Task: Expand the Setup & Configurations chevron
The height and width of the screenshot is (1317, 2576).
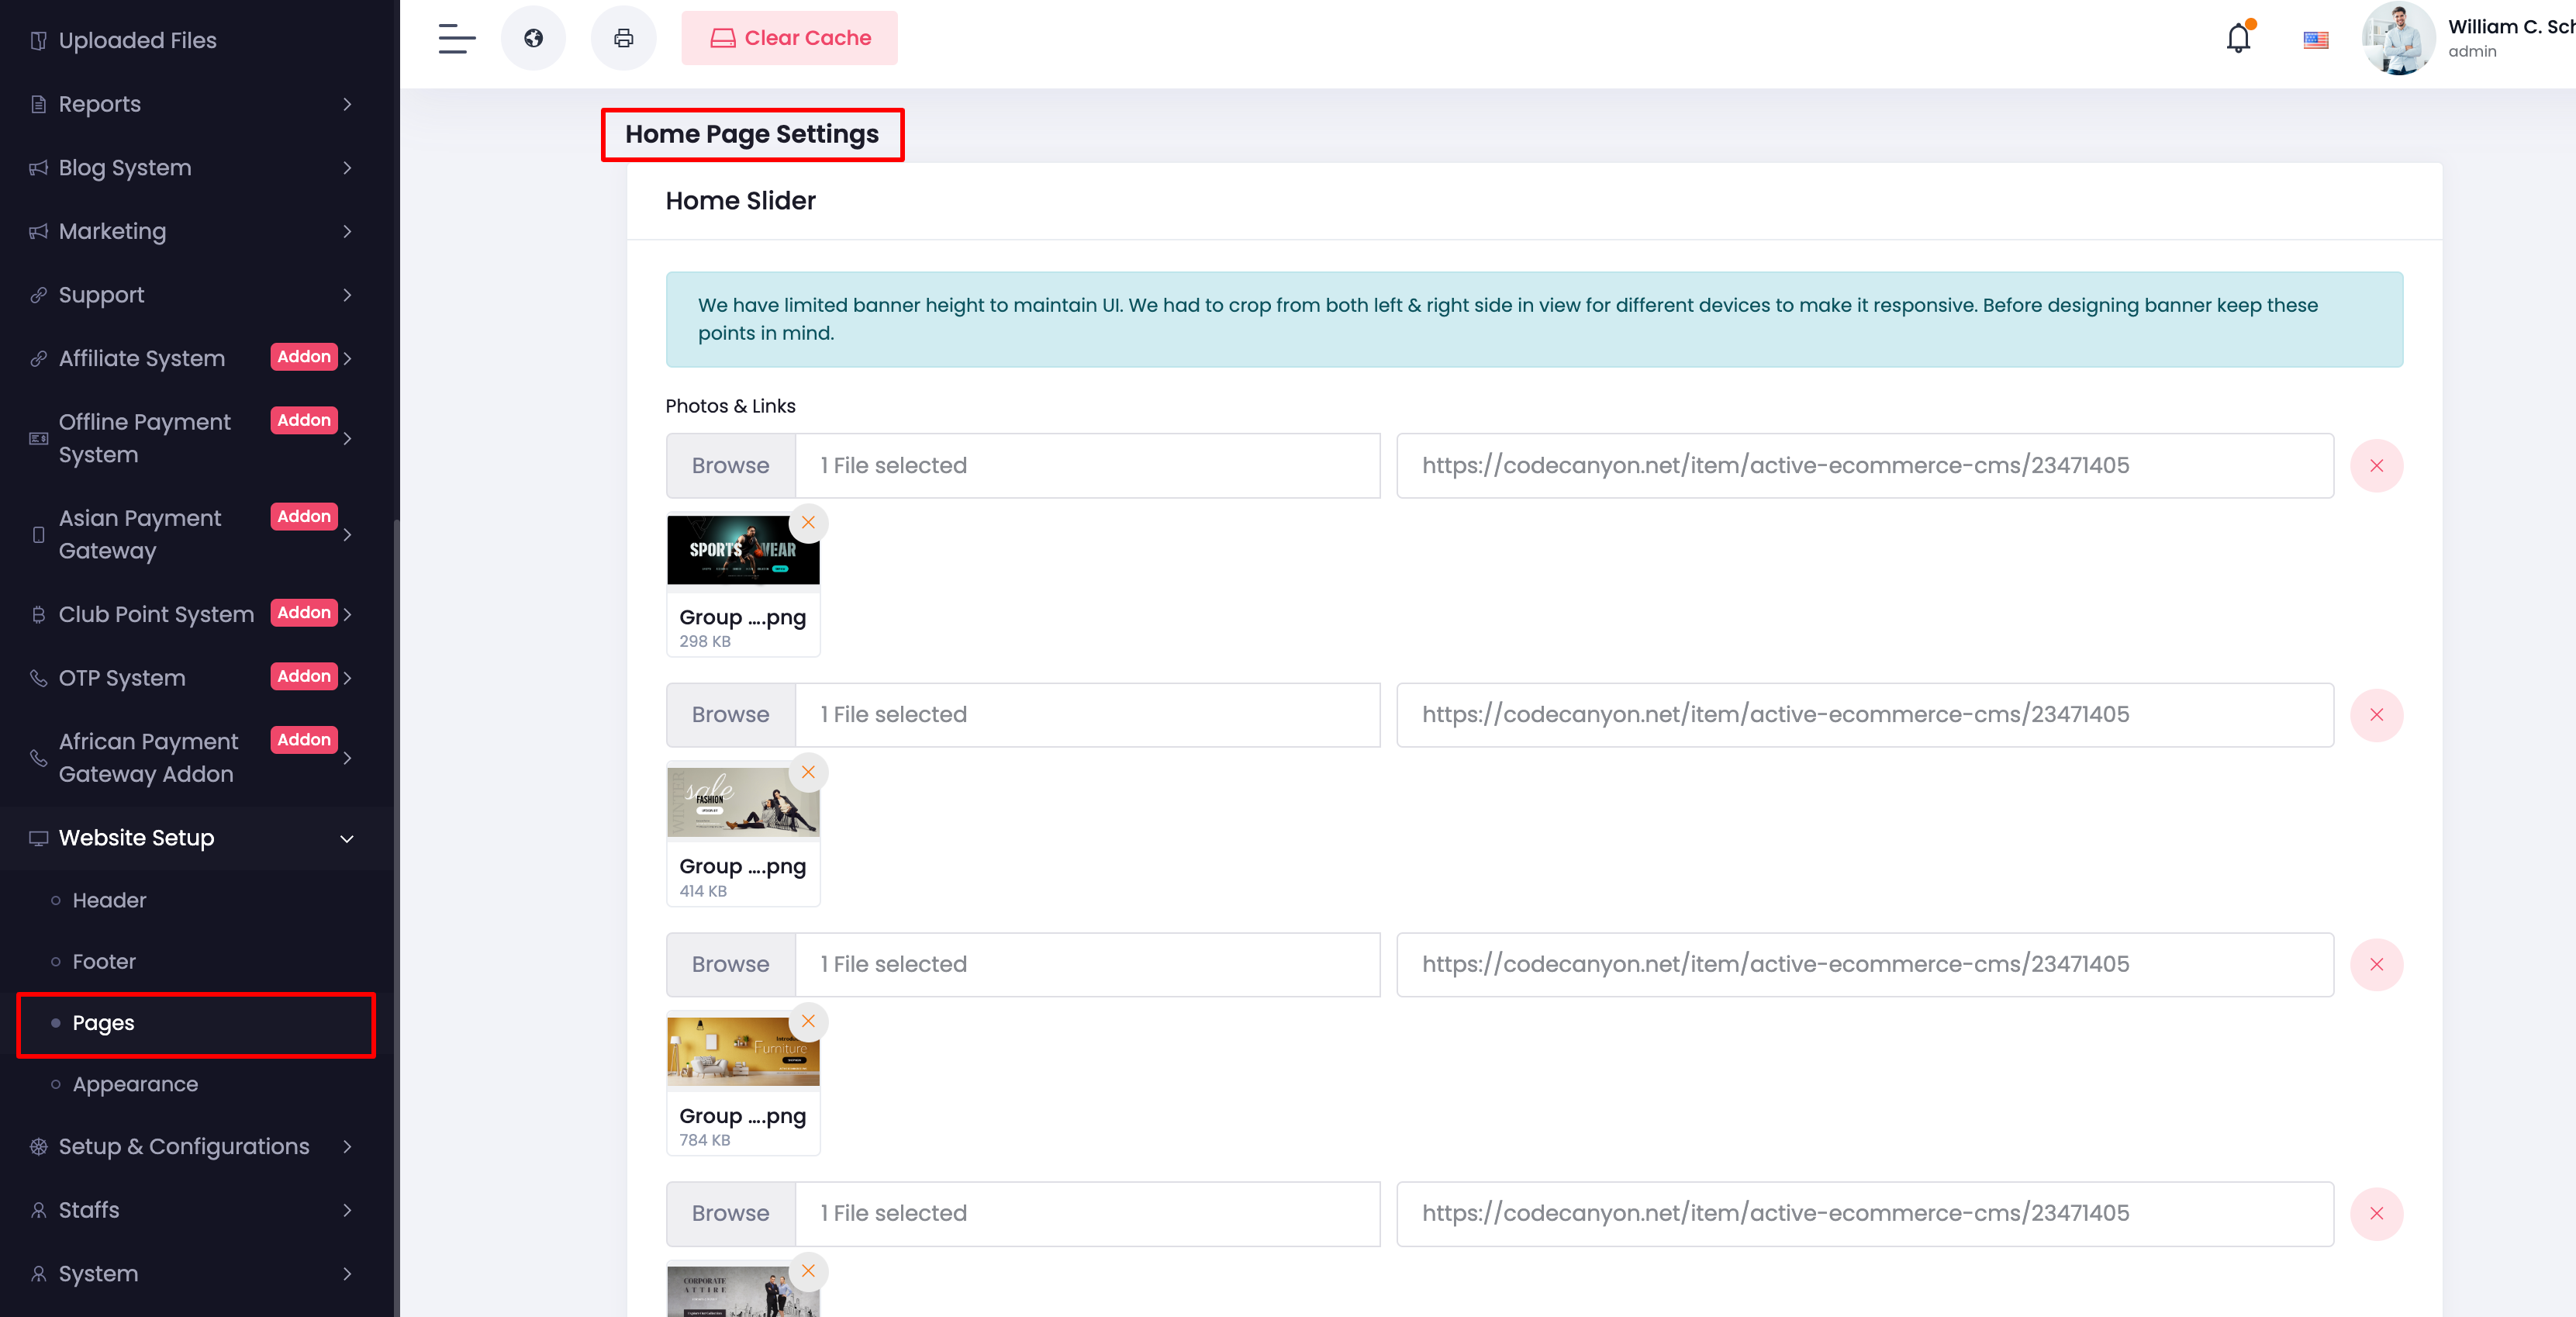Action: pyautogui.click(x=347, y=1146)
